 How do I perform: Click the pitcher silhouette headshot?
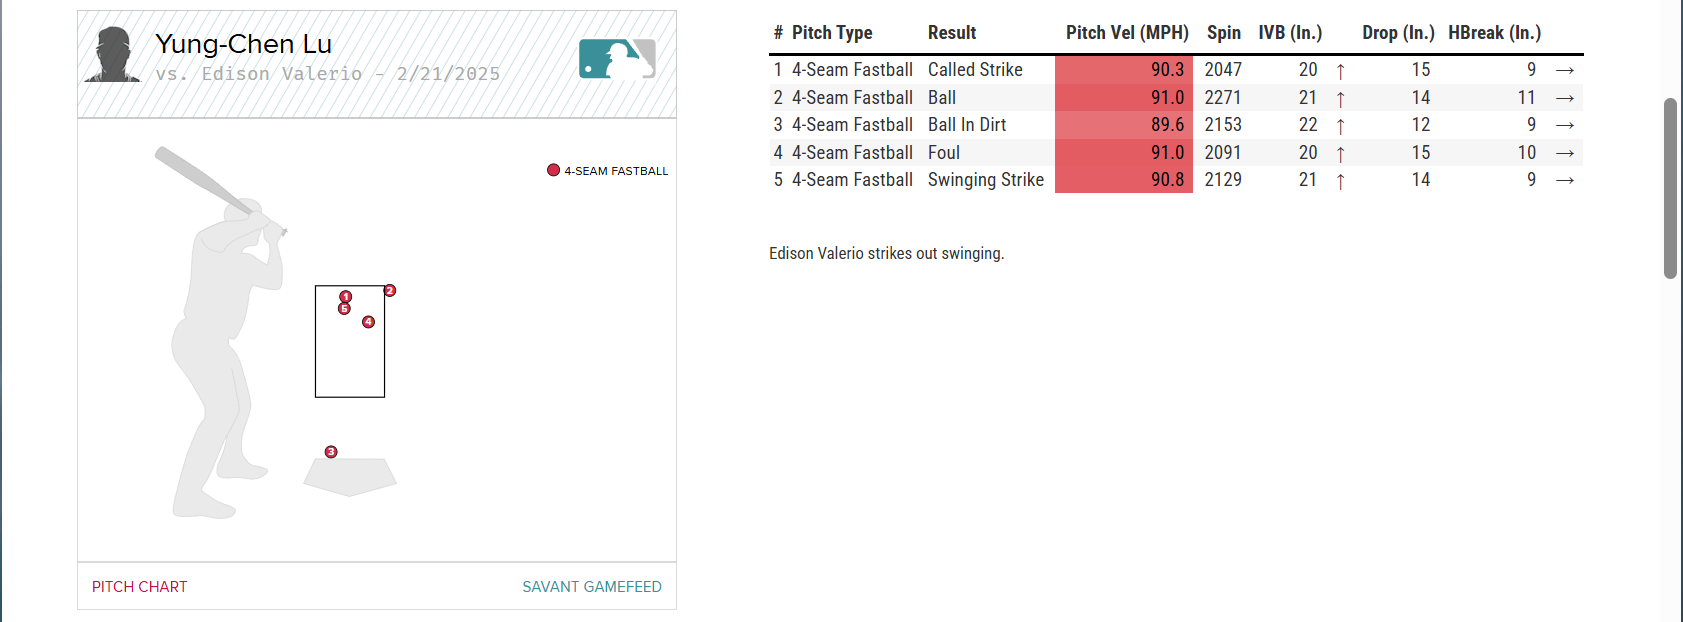(x=113, y=55)
